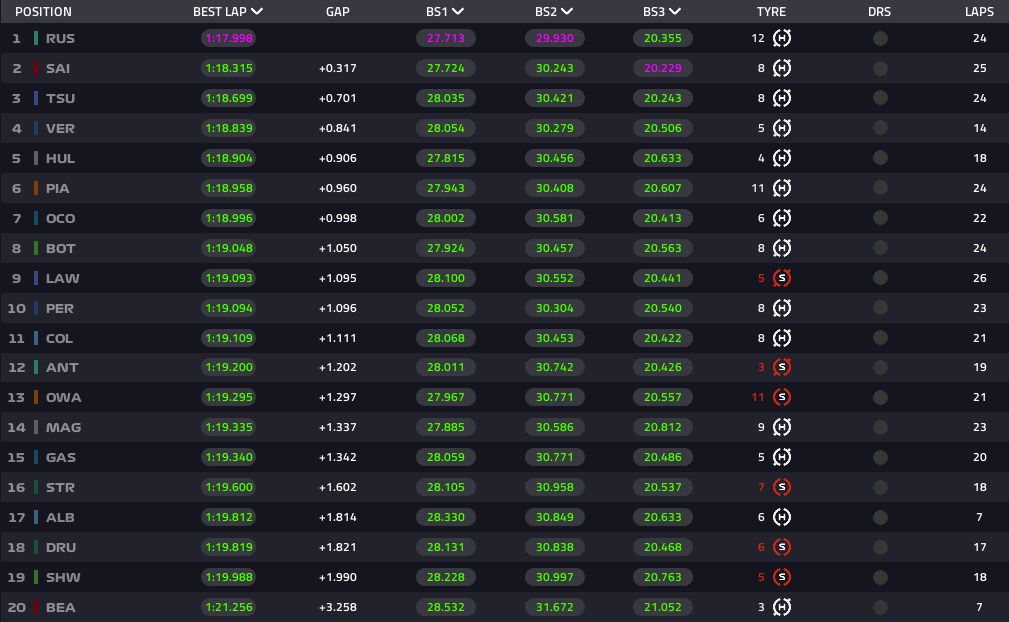Click the soft tyre icon for SHW
Viewport: 1009px width, 622px height.
[x=781, y=577]
